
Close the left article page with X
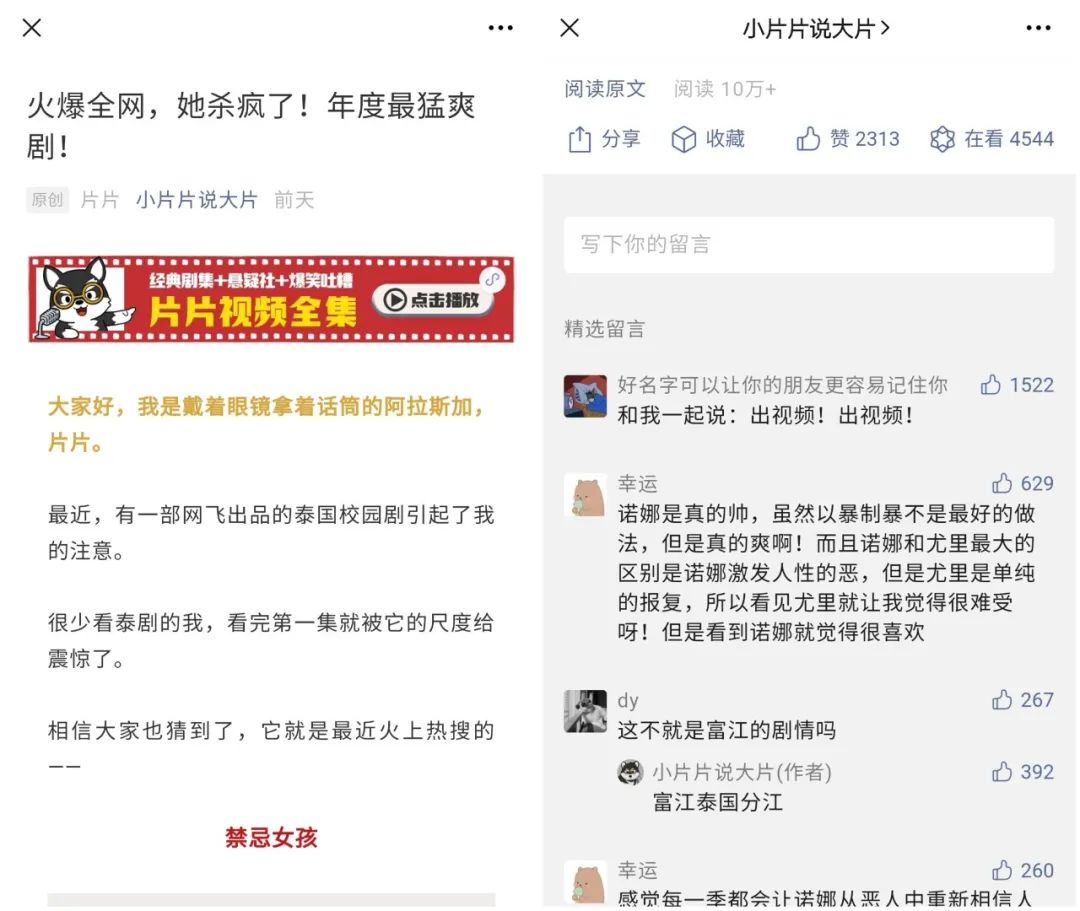pyautogui.click(x=32, y=28)
